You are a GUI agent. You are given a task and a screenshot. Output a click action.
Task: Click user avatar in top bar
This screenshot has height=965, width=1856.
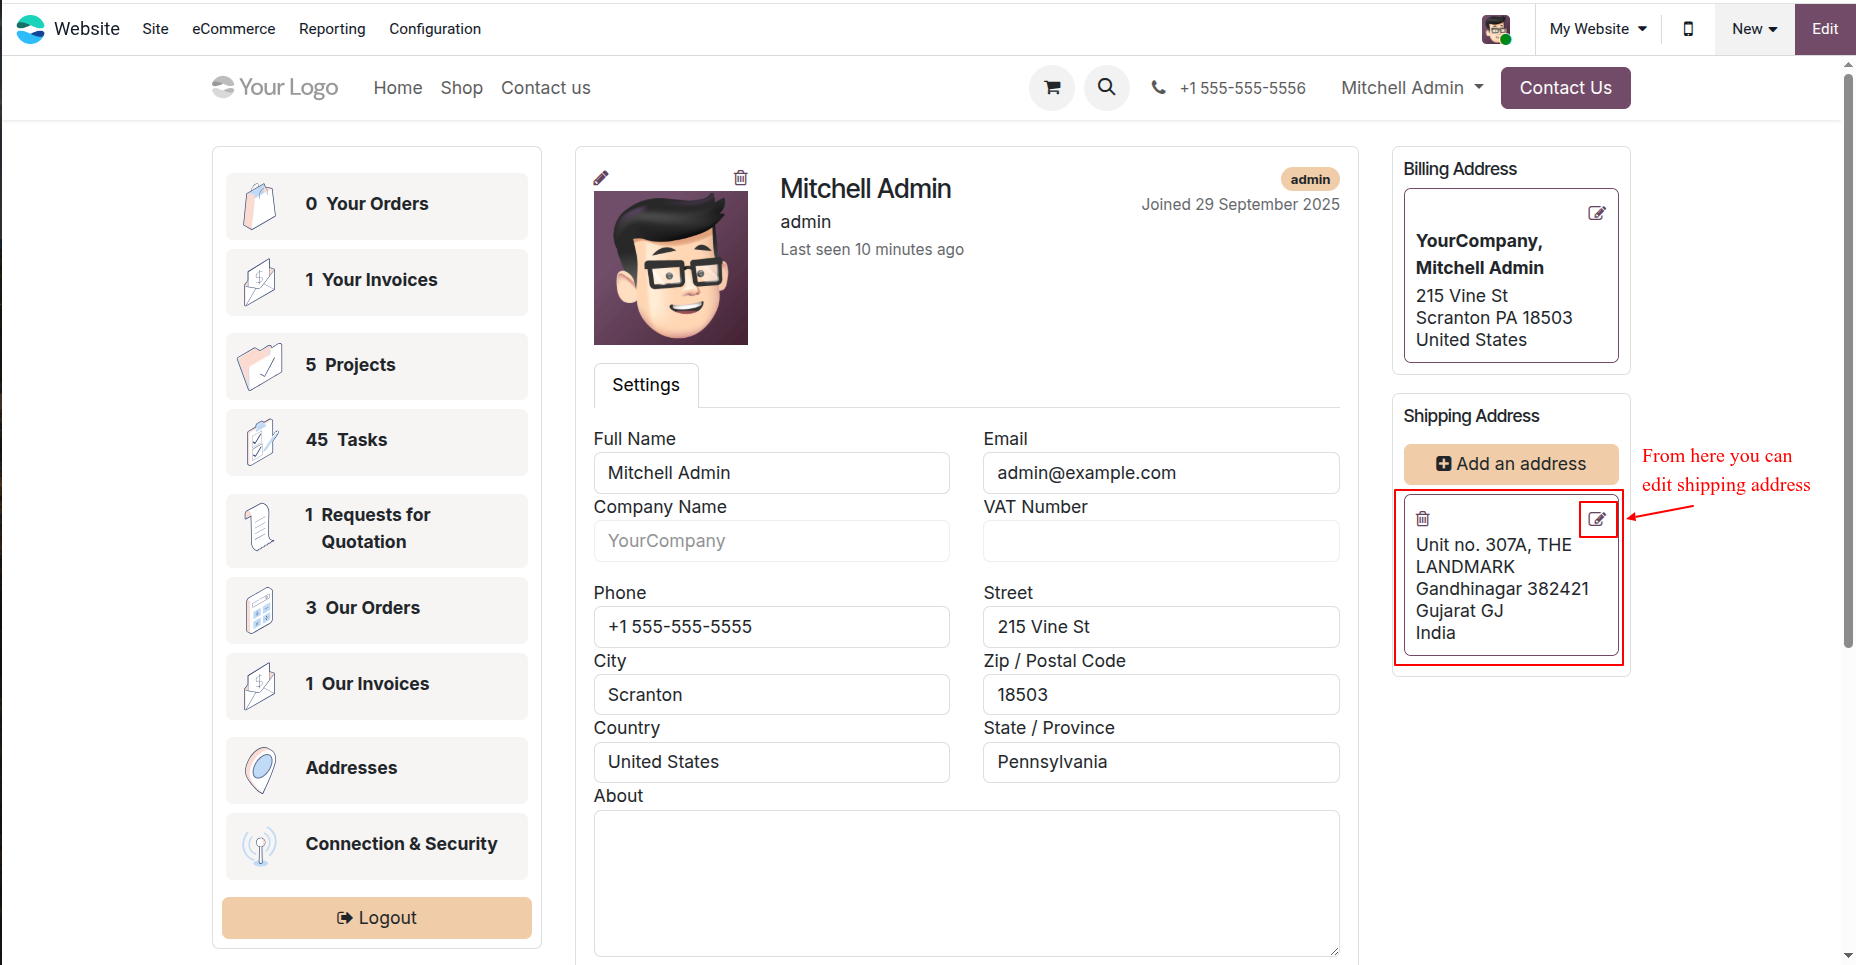[1496, 29]
